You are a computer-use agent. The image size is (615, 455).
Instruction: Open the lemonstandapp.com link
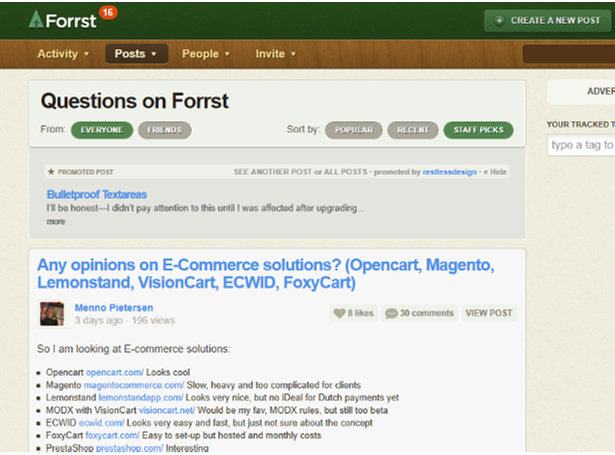click(x=141, y=397)
